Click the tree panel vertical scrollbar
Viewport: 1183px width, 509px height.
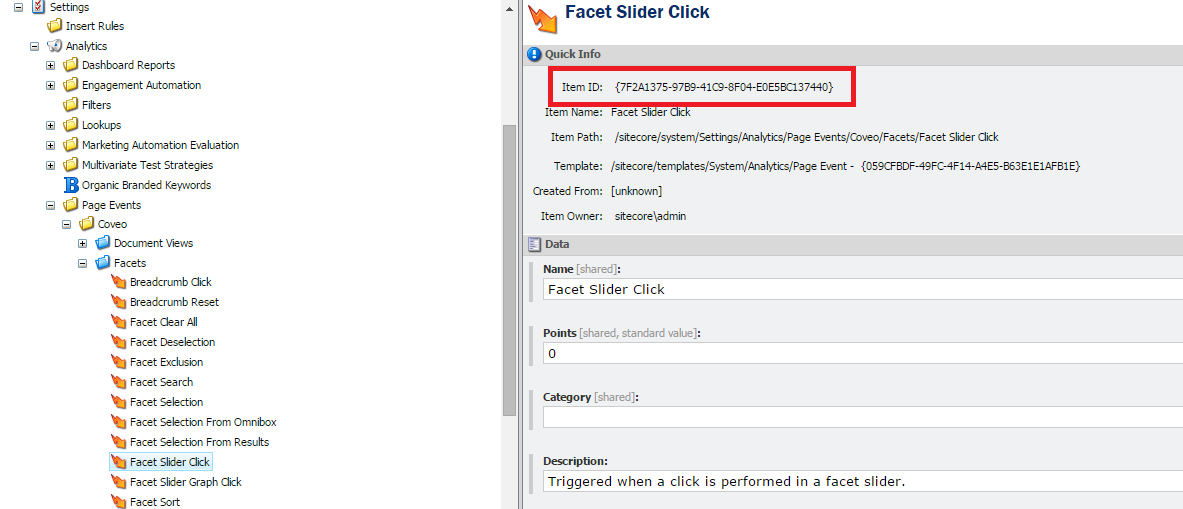(x=509, y=269)
